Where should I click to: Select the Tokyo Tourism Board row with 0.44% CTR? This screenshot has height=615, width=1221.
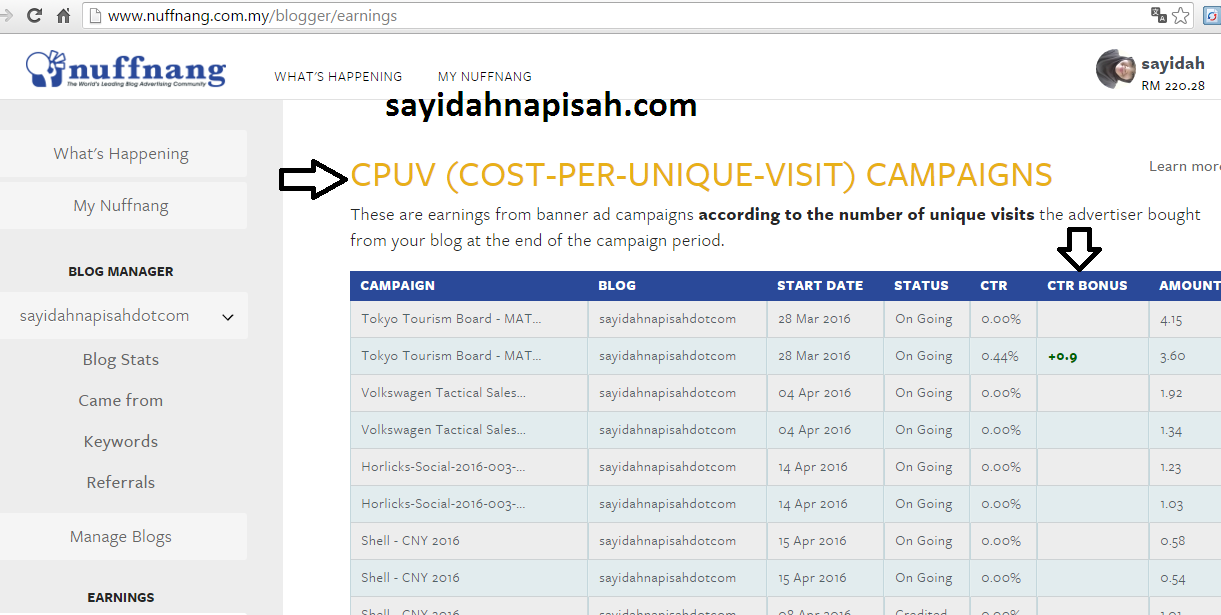click(x=785, y=356)
